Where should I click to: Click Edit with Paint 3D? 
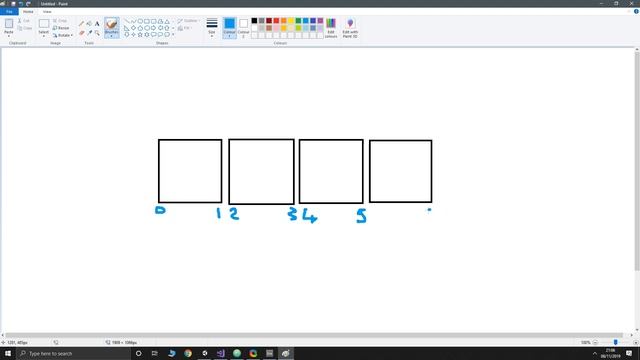350,28
